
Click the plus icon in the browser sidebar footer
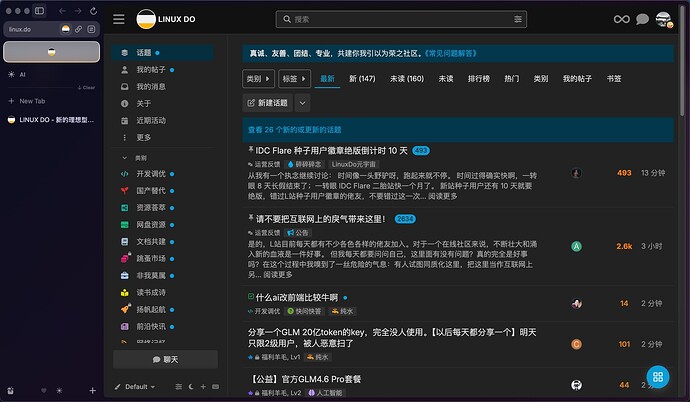click(92, 391)
